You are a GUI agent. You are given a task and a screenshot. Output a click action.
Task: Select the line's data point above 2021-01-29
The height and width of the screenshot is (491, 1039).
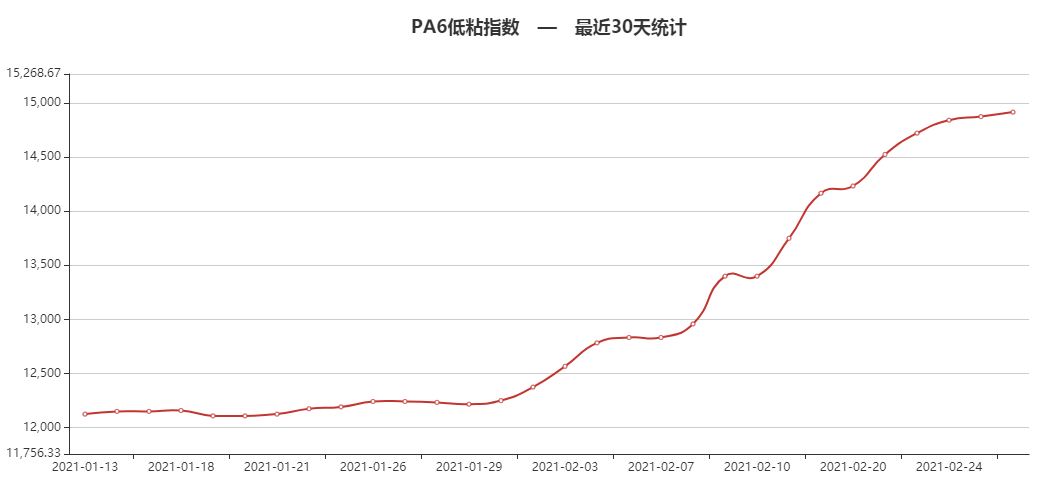[x=469, y=404]
